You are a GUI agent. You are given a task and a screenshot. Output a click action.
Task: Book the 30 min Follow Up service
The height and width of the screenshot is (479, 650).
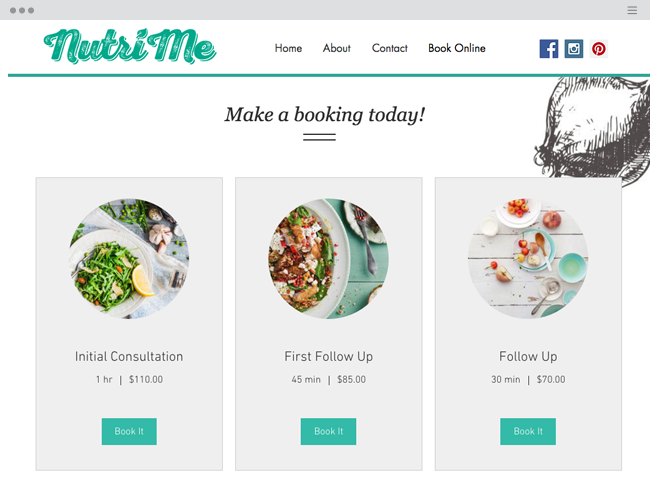point(528,431)
